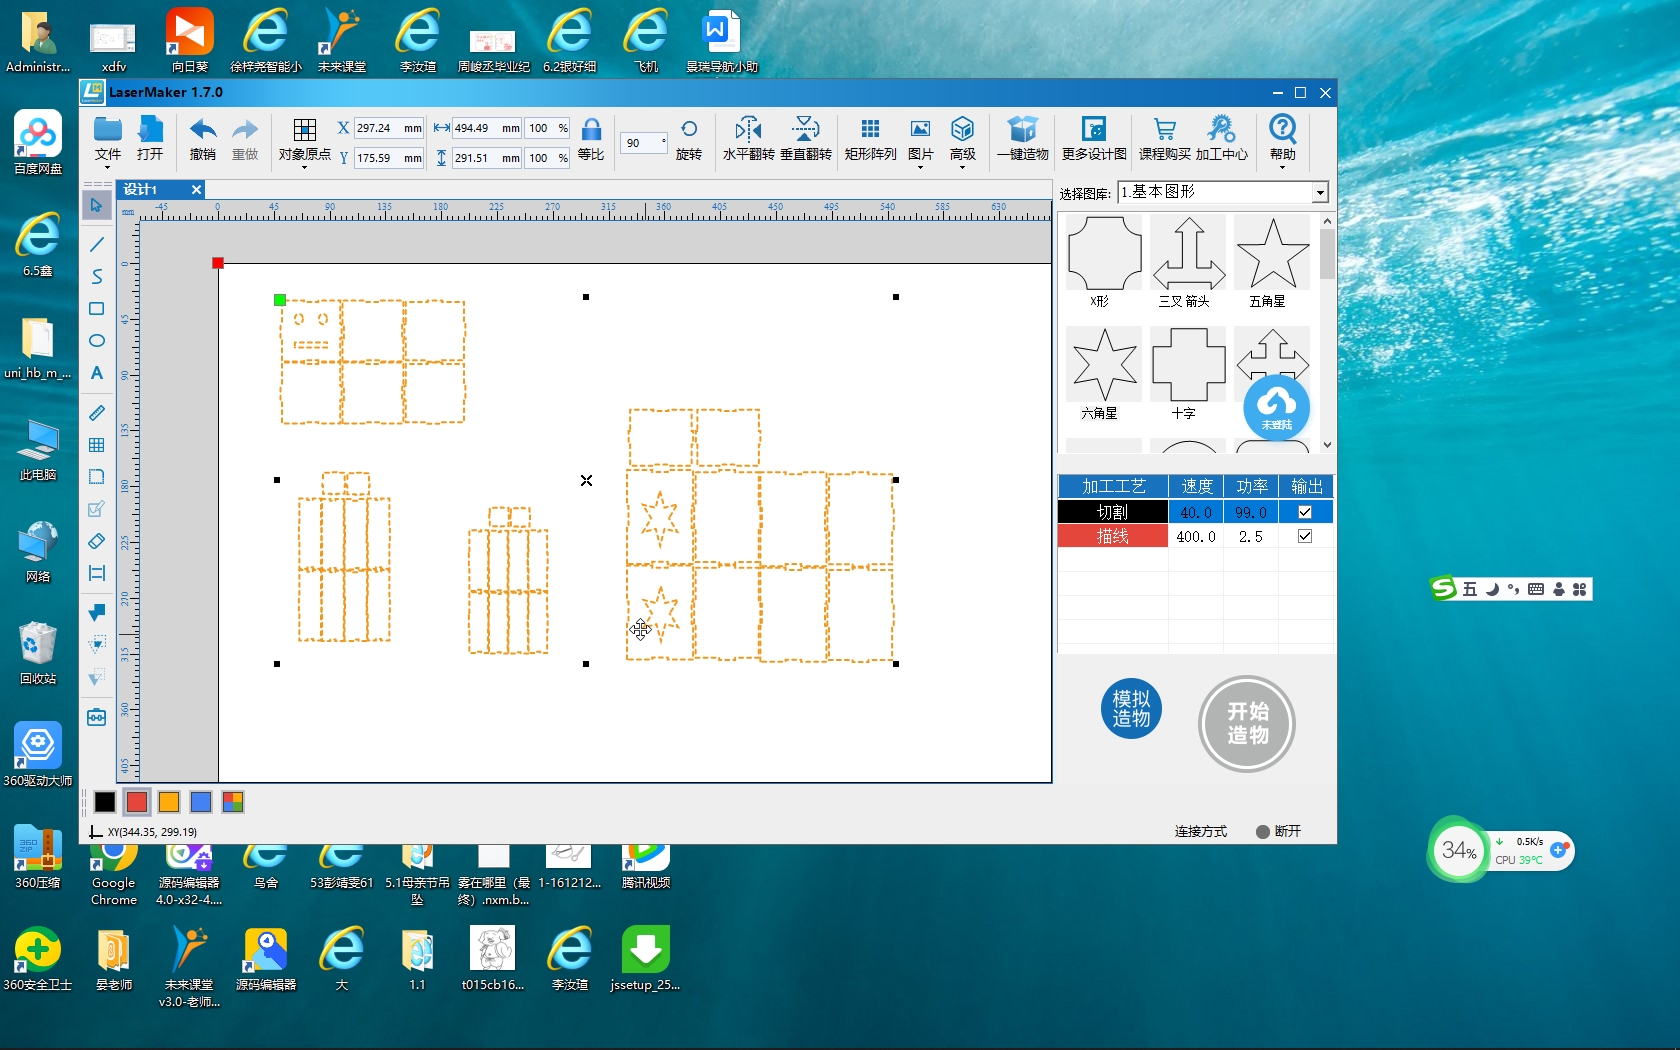
Task: Select the 切割 process row
Action: pyautogui.click(x=1195, y=512)
